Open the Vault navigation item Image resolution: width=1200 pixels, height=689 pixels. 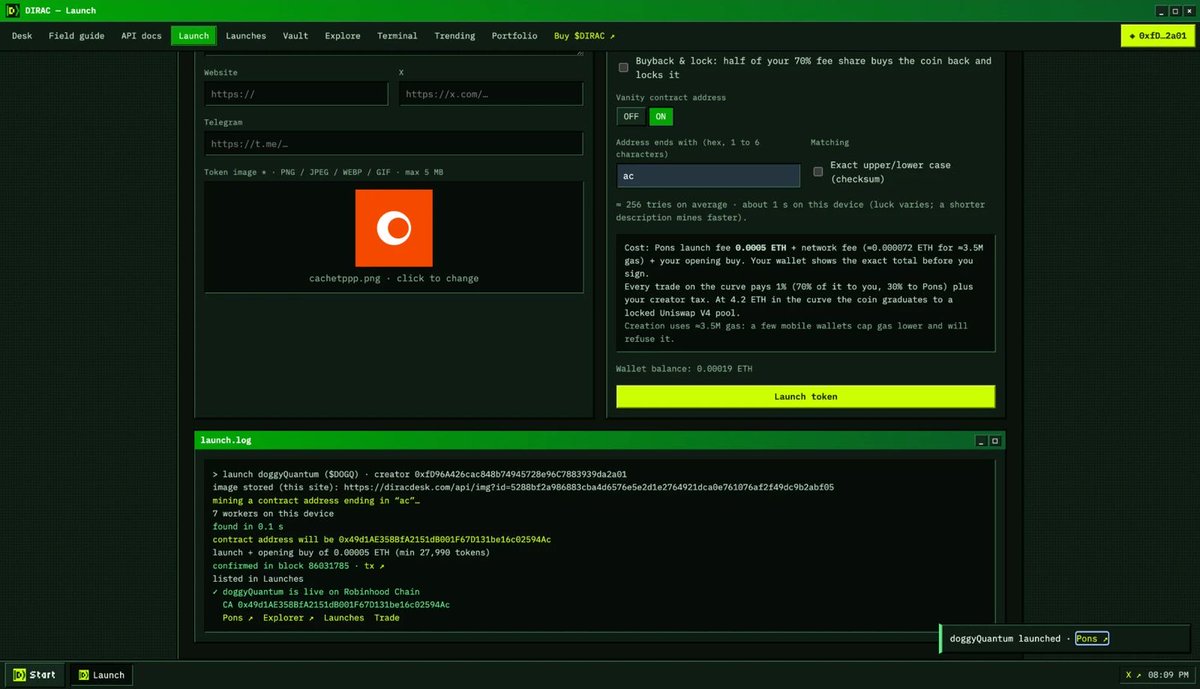pyautogui.click(x=295, y=36)
